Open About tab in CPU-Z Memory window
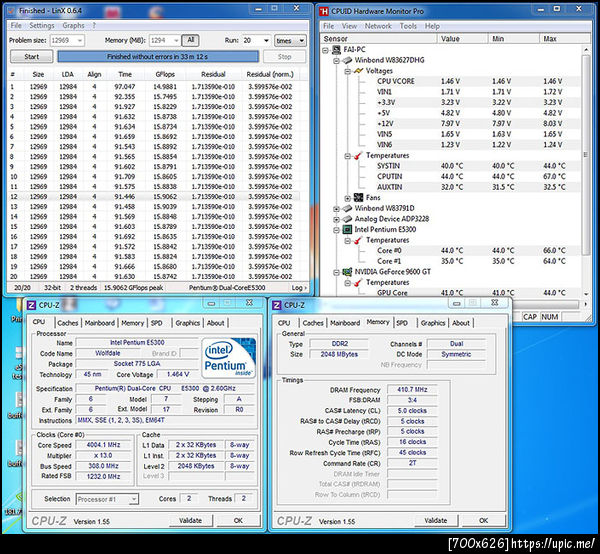 461,323
